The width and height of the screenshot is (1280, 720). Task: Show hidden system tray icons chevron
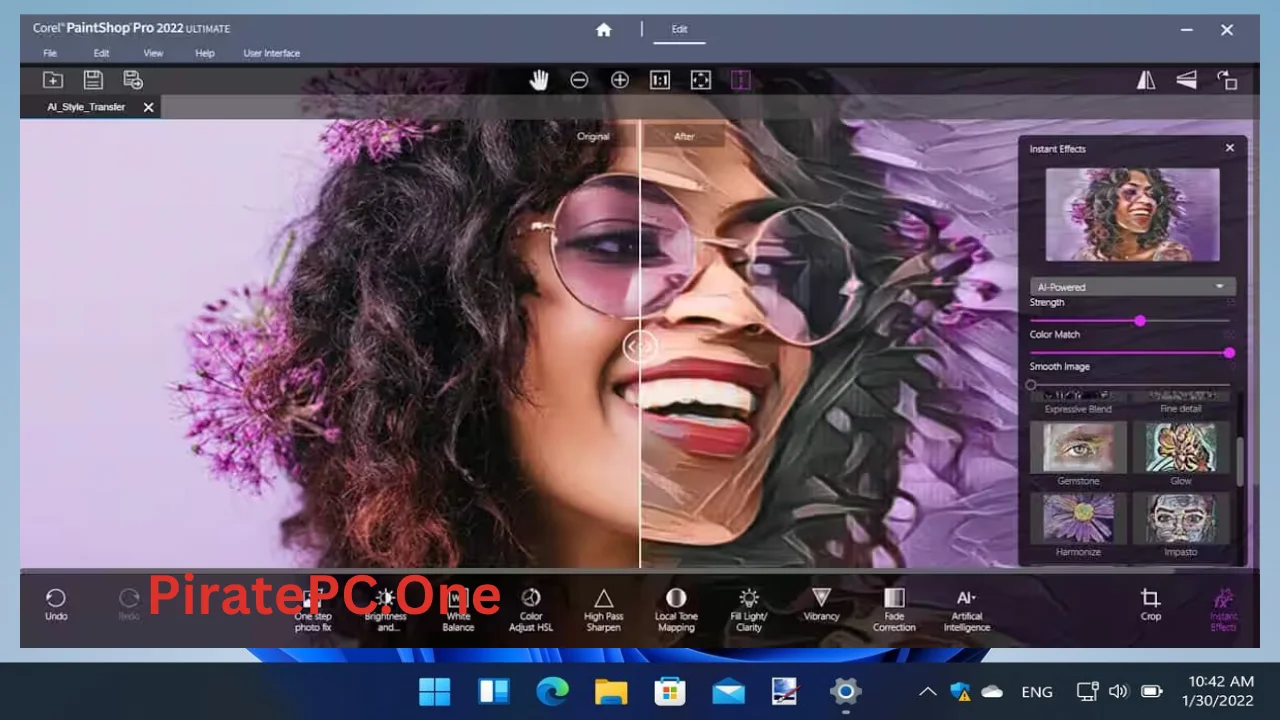coord(927,691)
